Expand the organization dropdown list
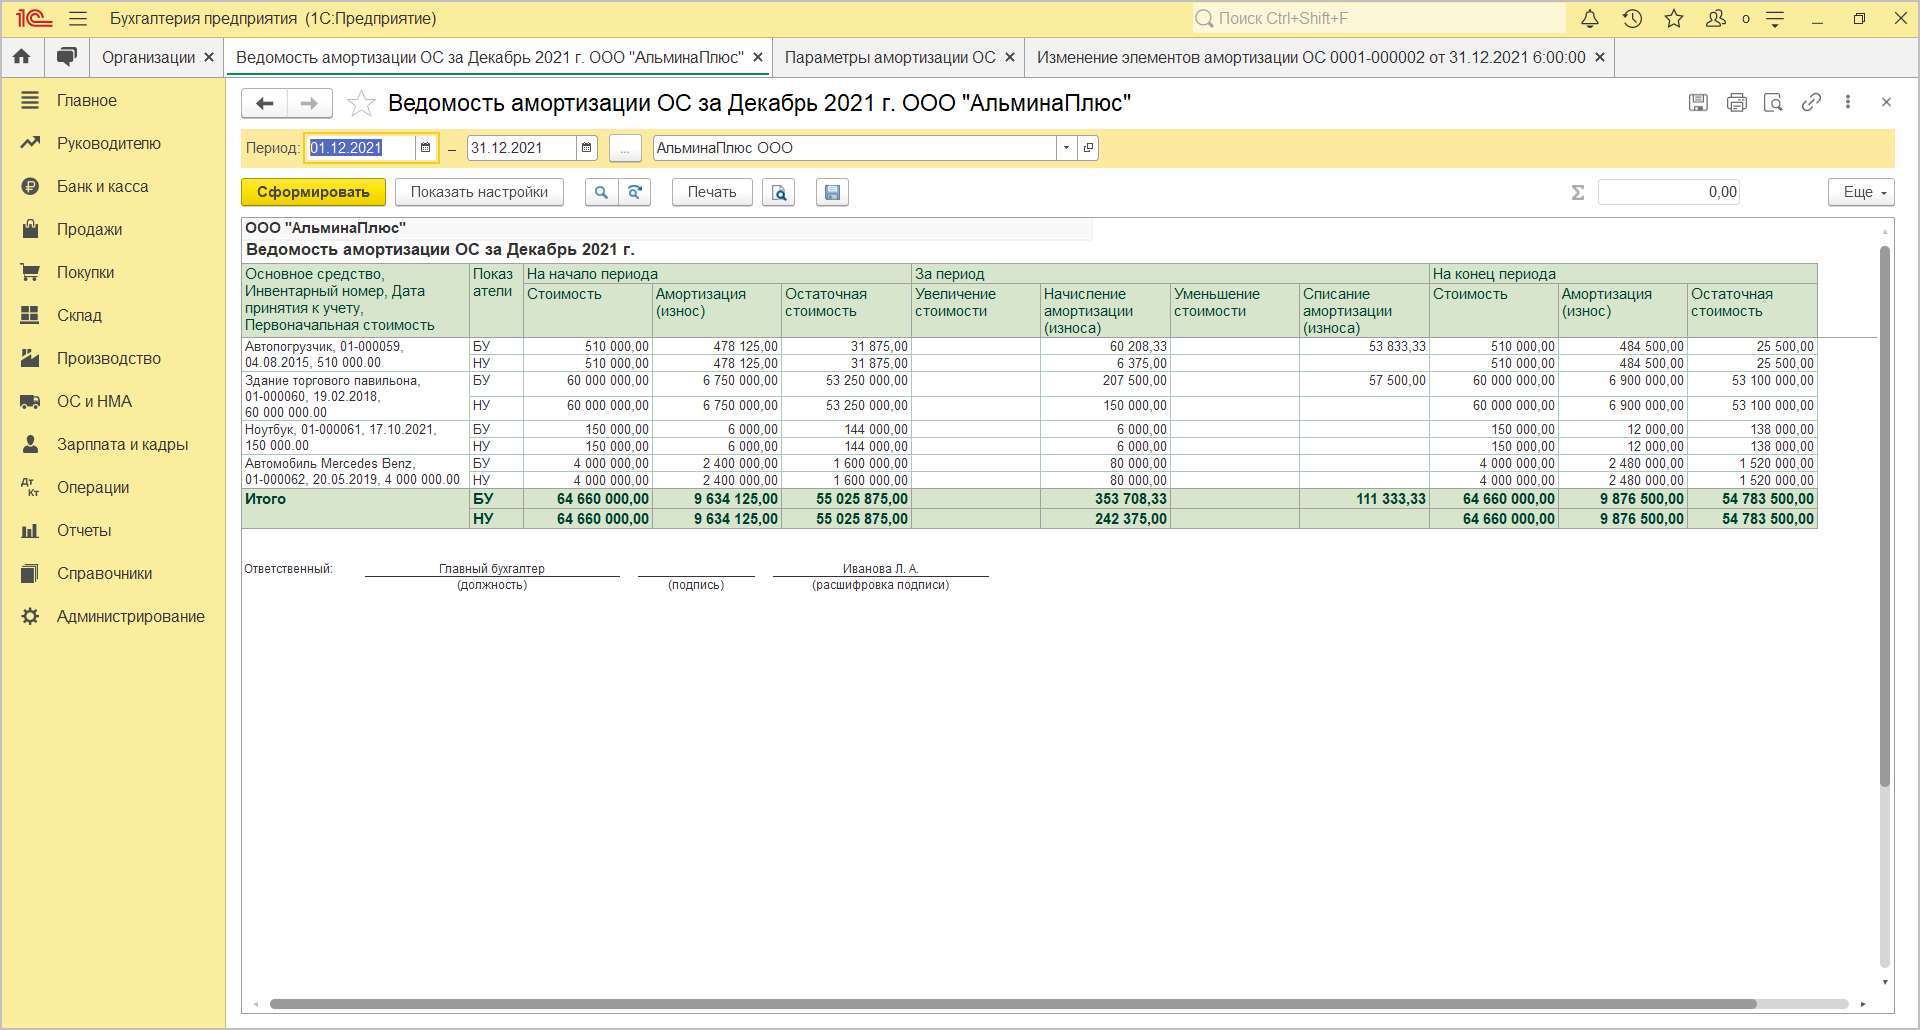This screenshot has height=1030, width=1920. [x=1066, y=148]
